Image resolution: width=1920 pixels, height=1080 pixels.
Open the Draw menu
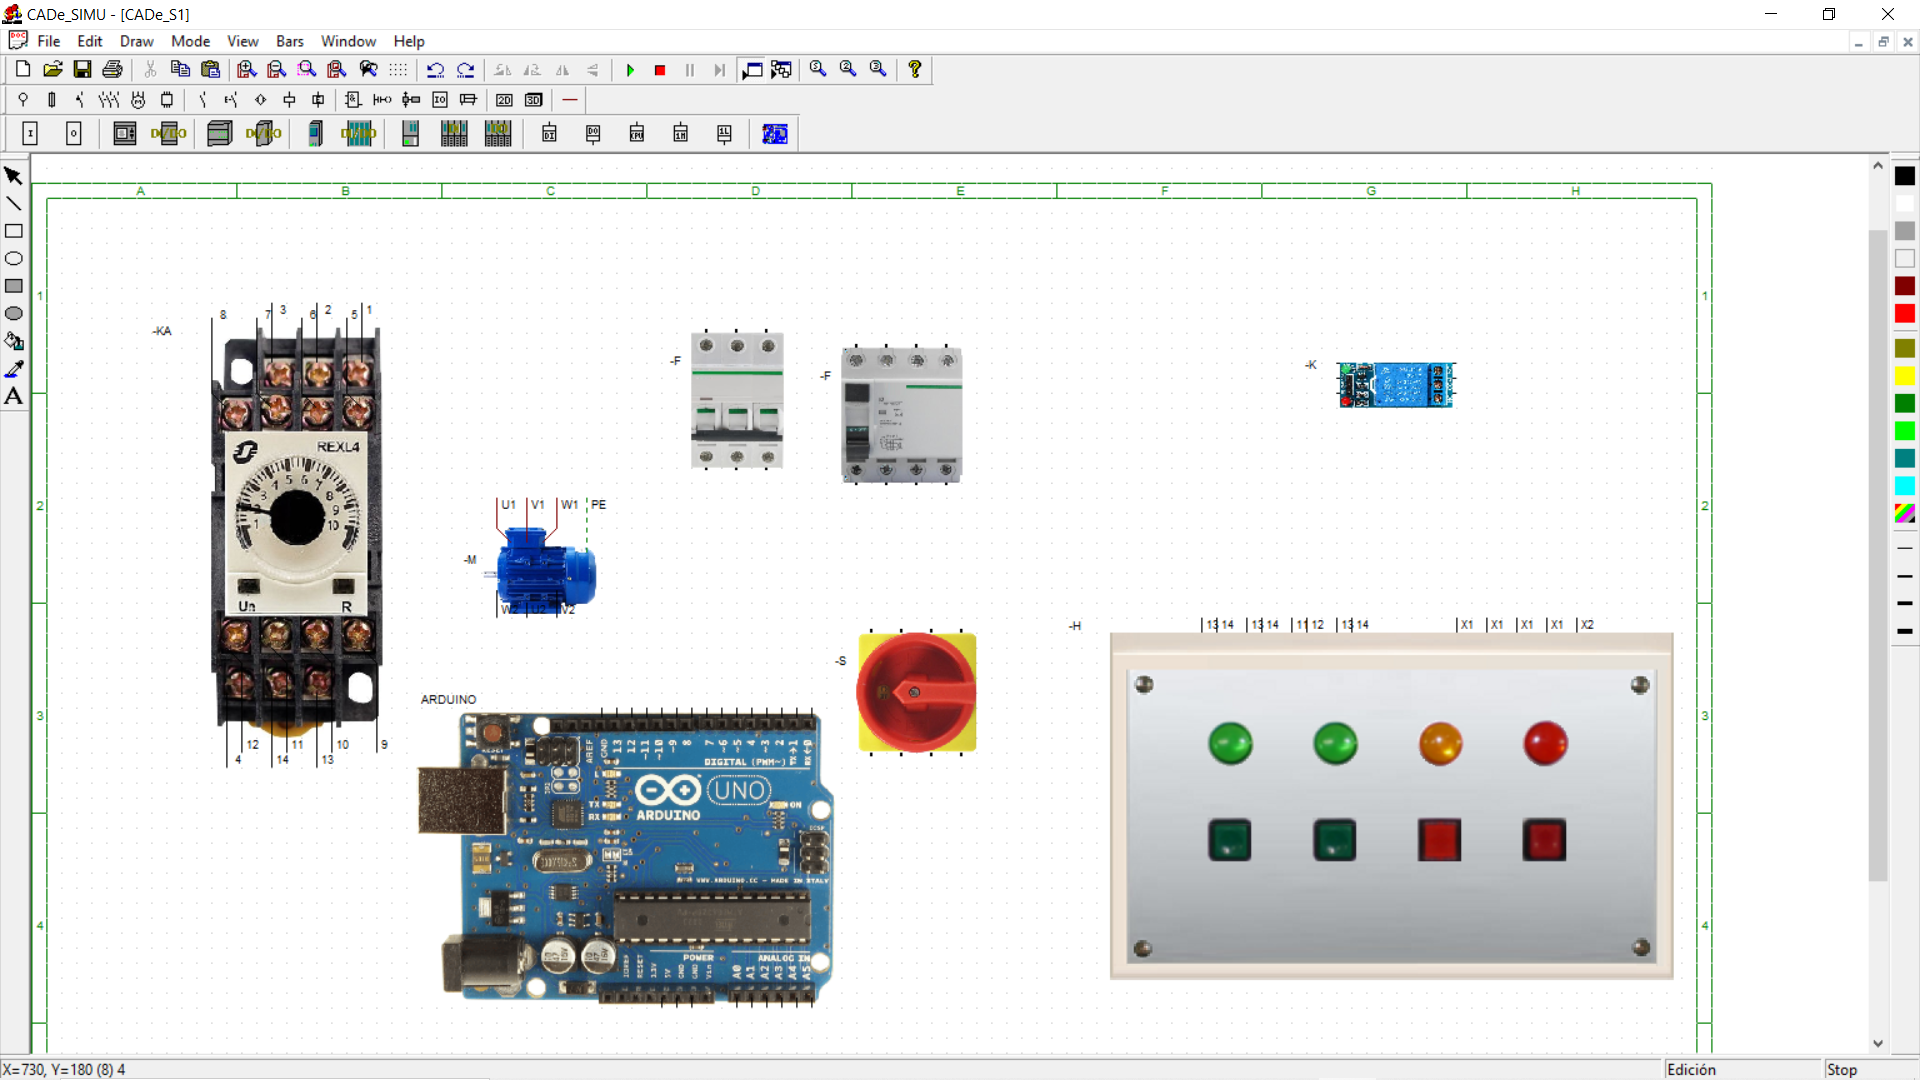coord(137,41)
